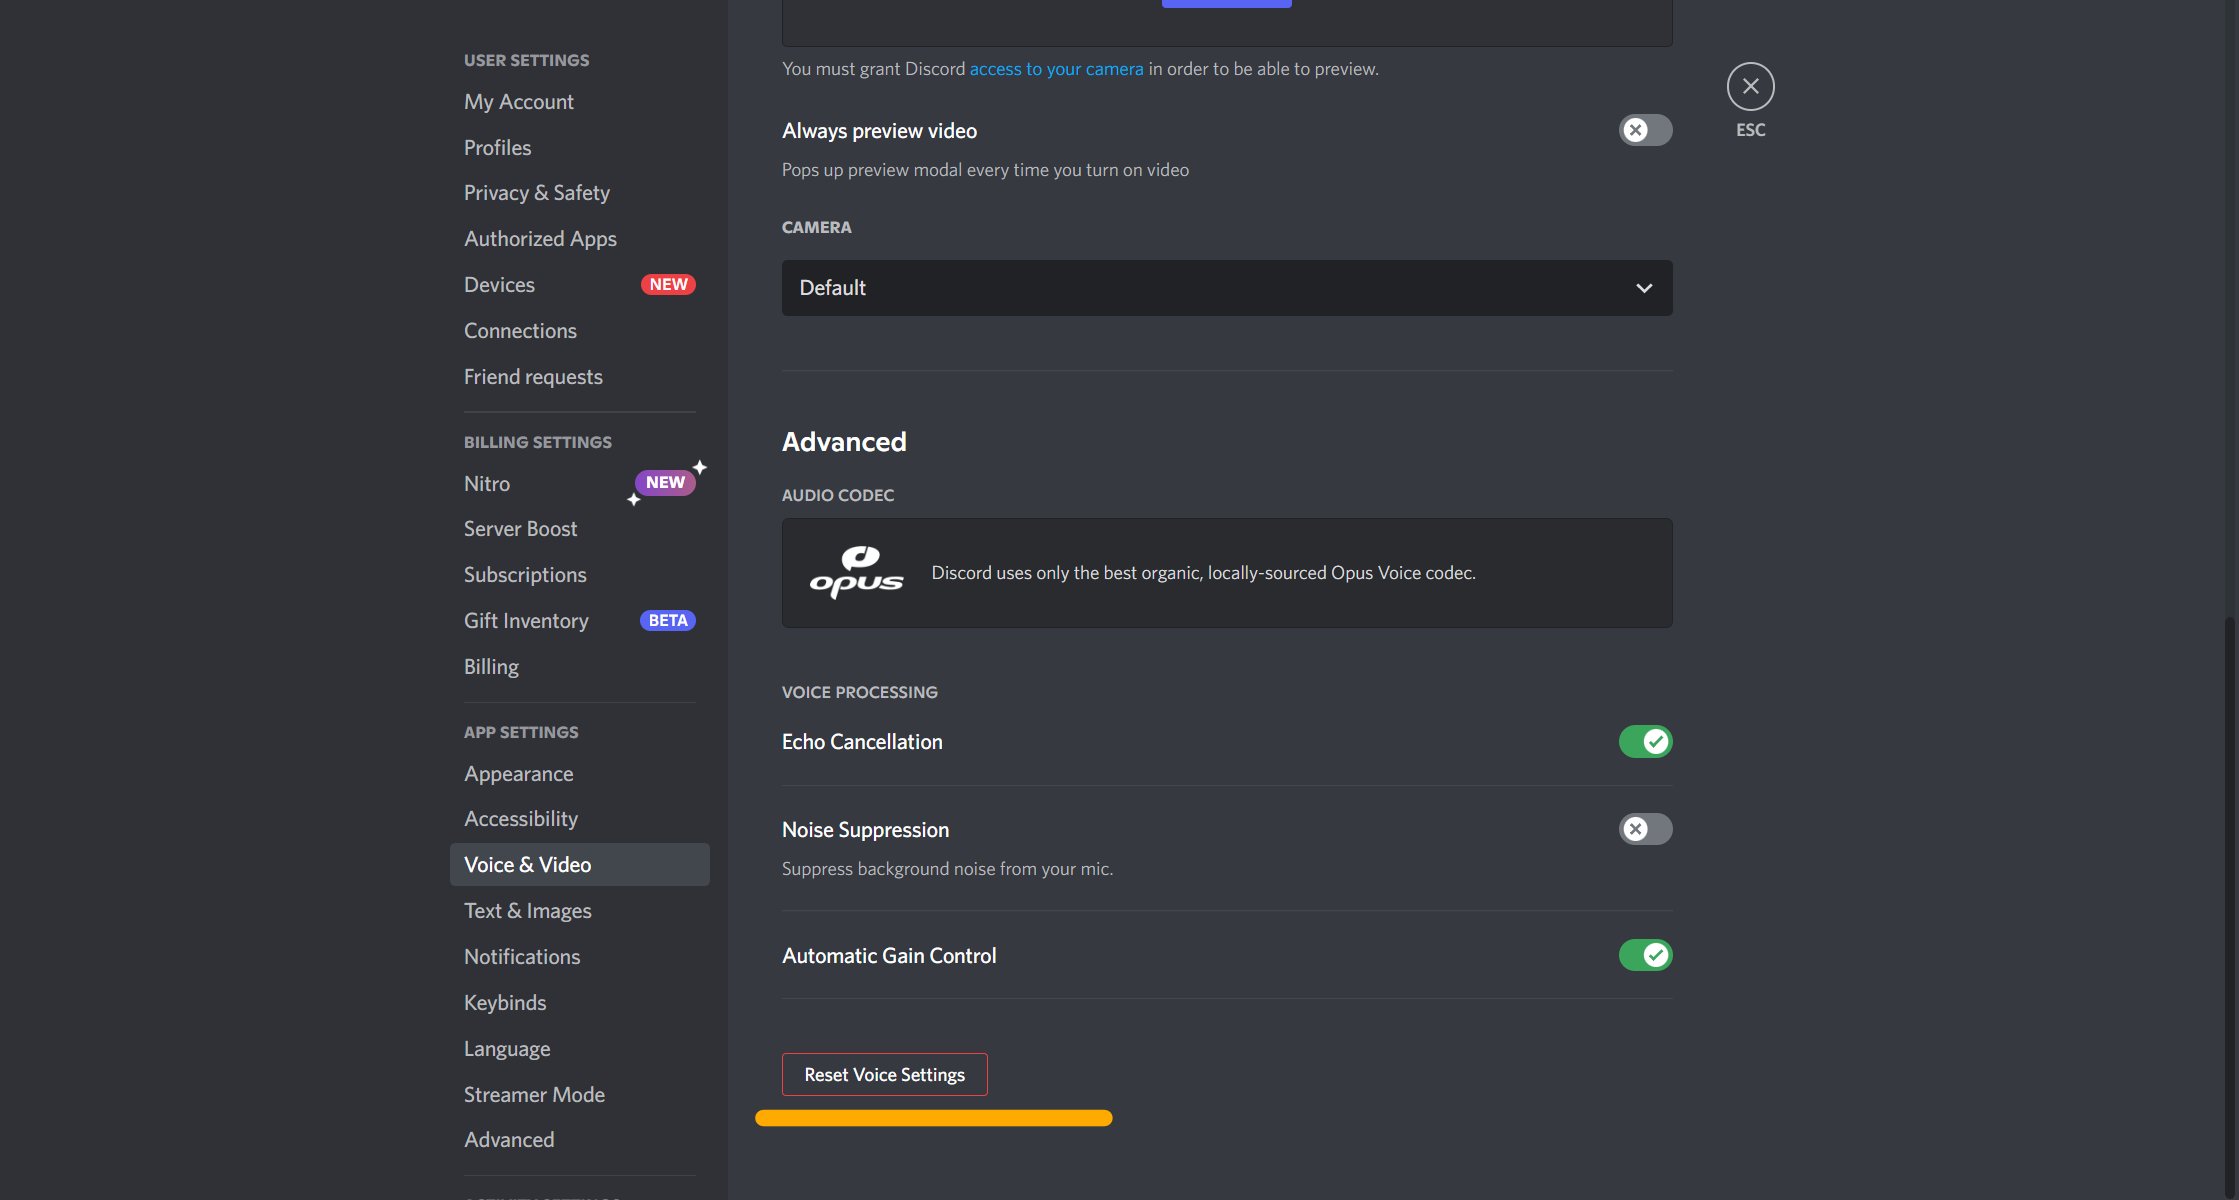Image resolution: width=2239 pixels, height=1200 pixels.
Task: Click the Server Boost icon
Action: (x=520, y=529)
